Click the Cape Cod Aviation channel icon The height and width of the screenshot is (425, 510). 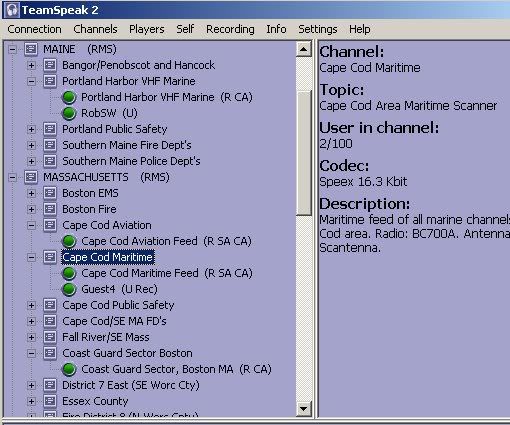point(50,225)
